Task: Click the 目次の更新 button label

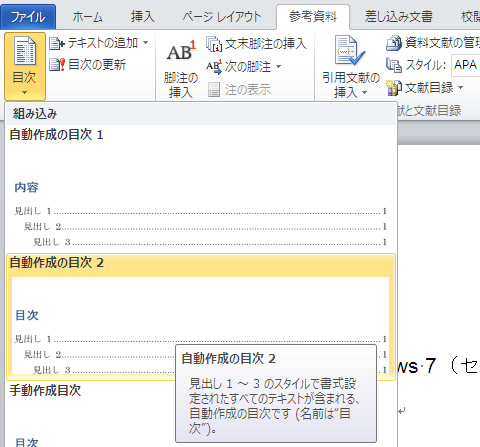Action: (x=97, y=65)
